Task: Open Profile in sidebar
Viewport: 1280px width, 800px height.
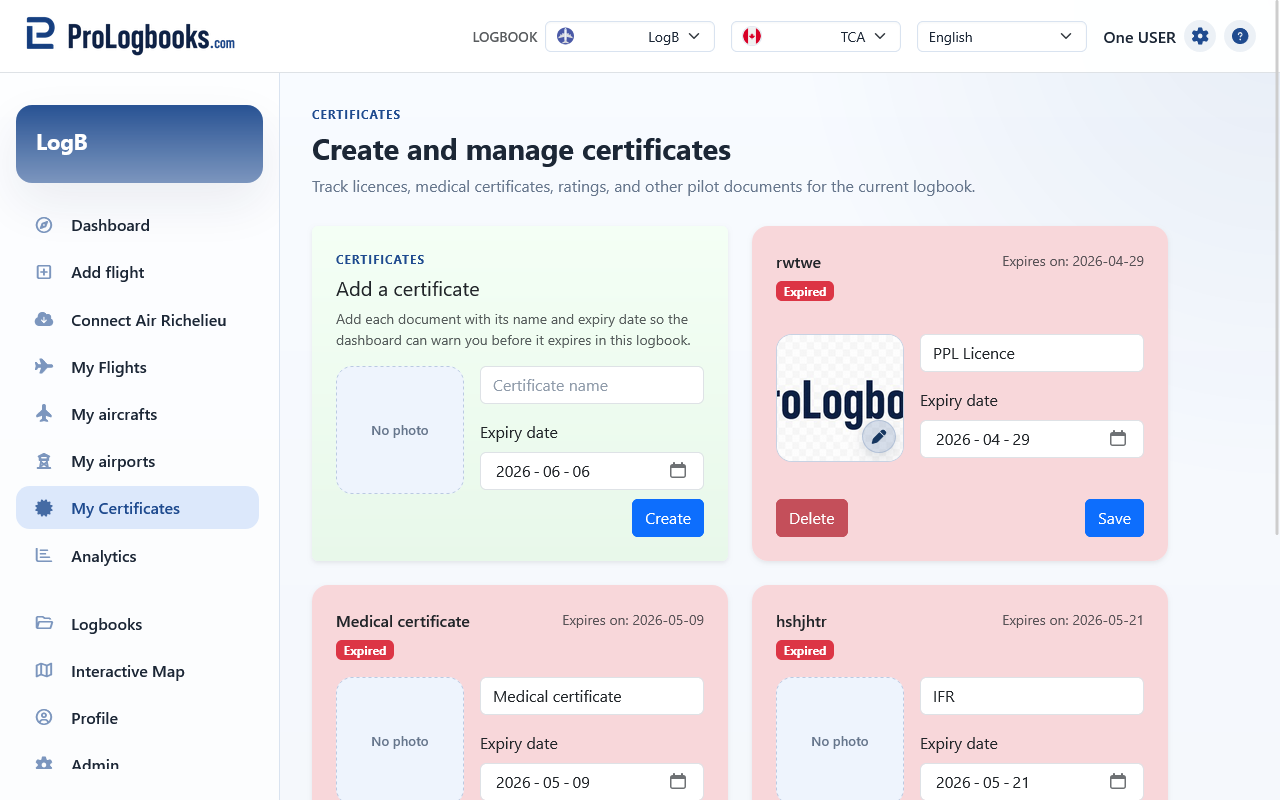Action: (x=137, y=718)
